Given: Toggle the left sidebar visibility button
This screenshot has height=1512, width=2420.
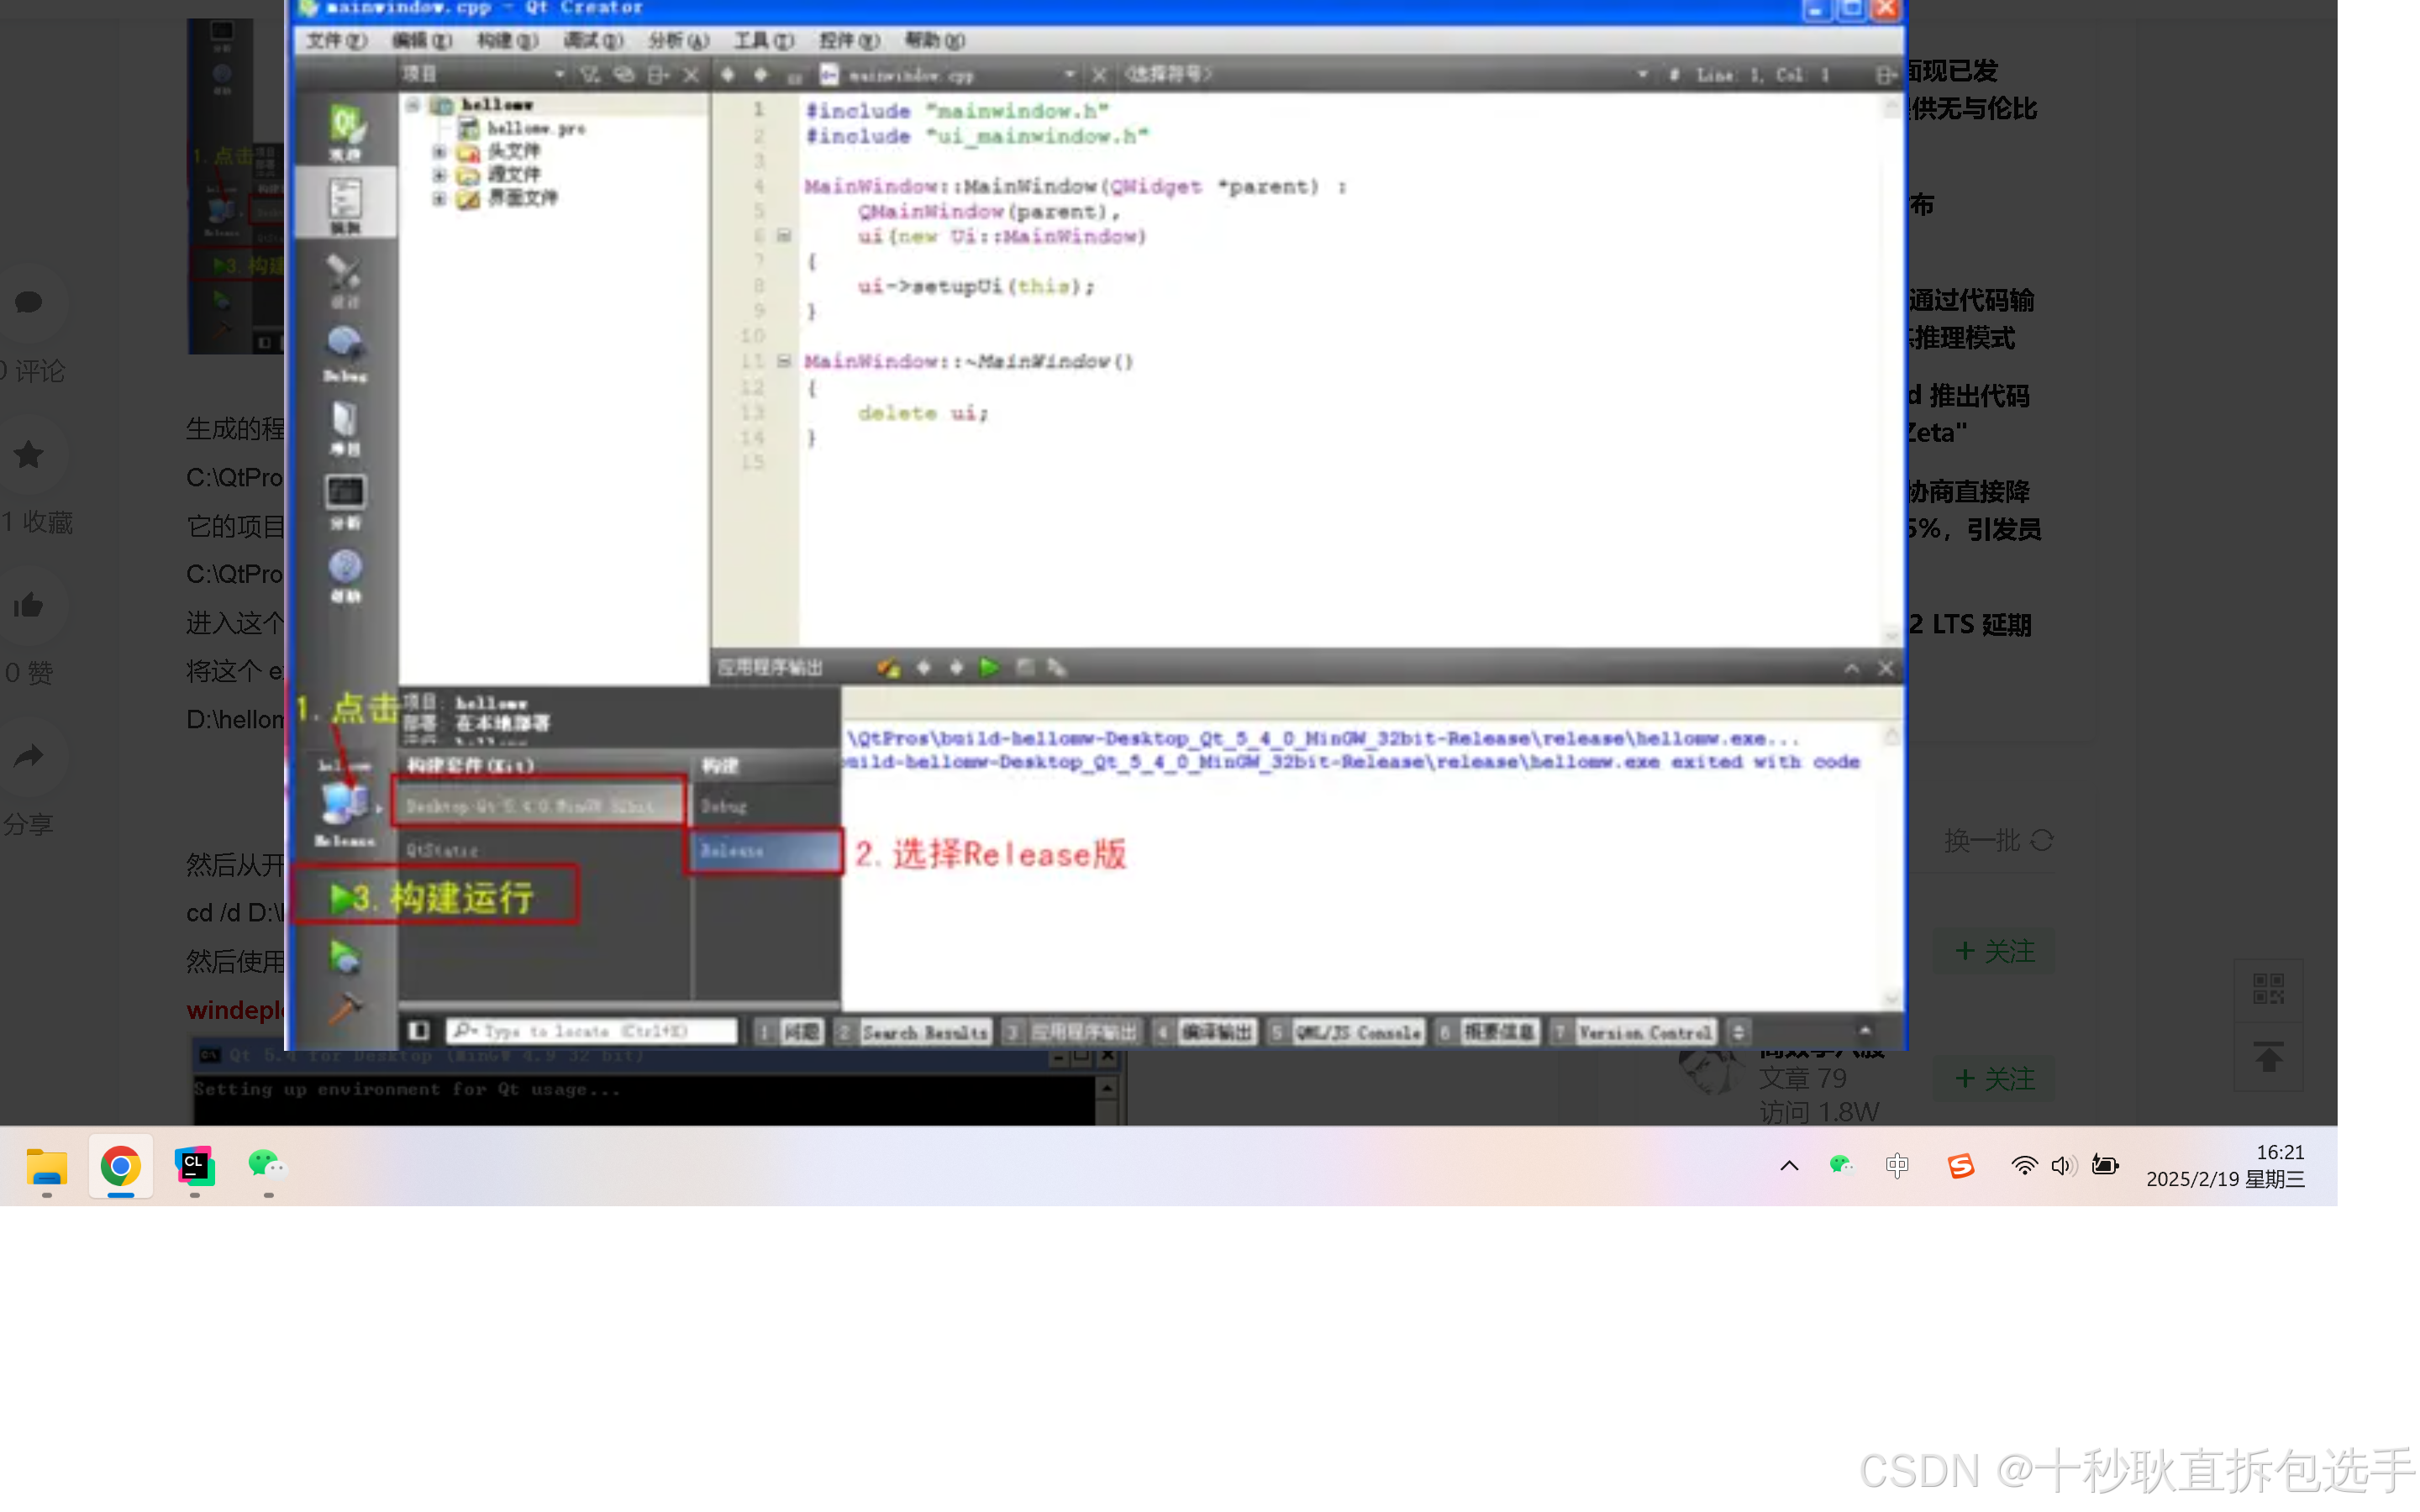Looking at the screenshot, I should (419, 1031).
